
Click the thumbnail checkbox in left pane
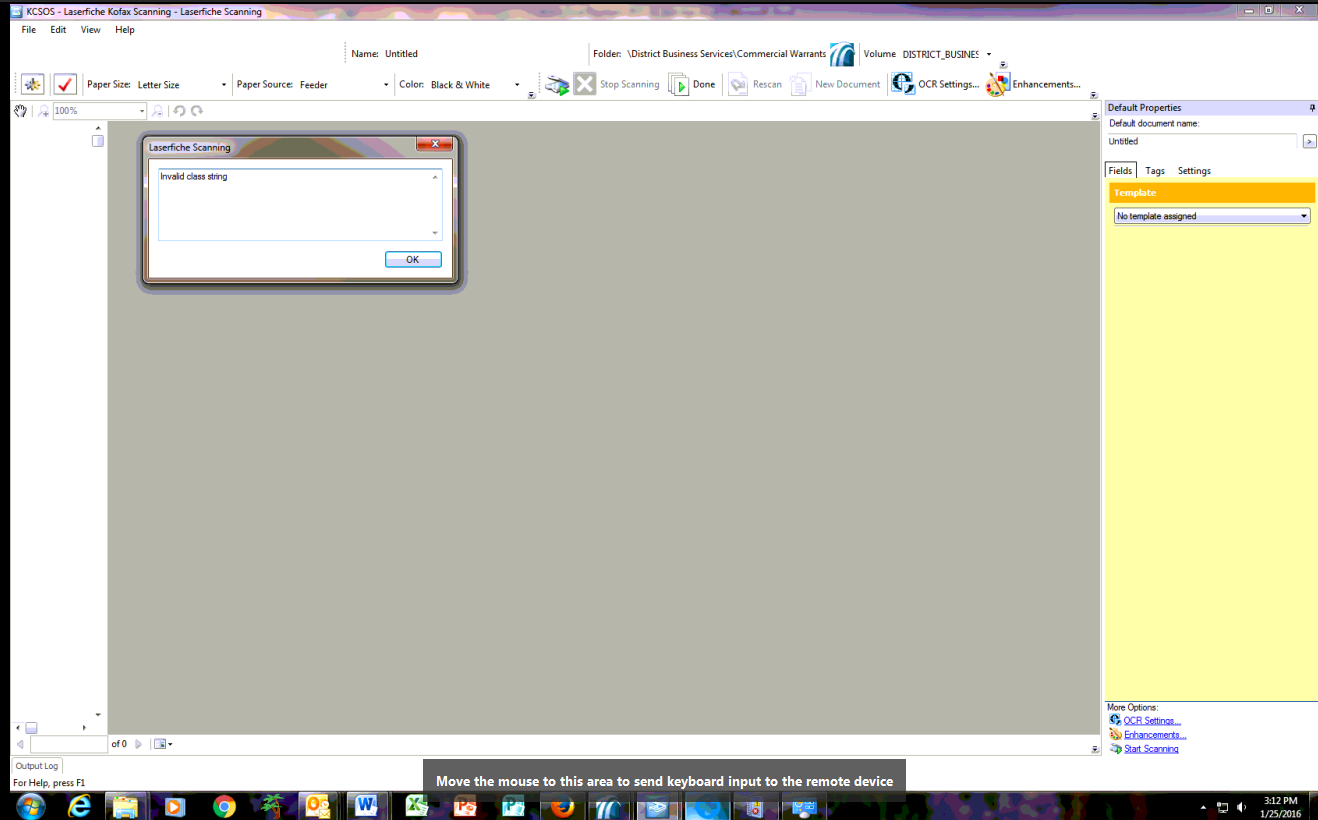(x=98, y=141)
